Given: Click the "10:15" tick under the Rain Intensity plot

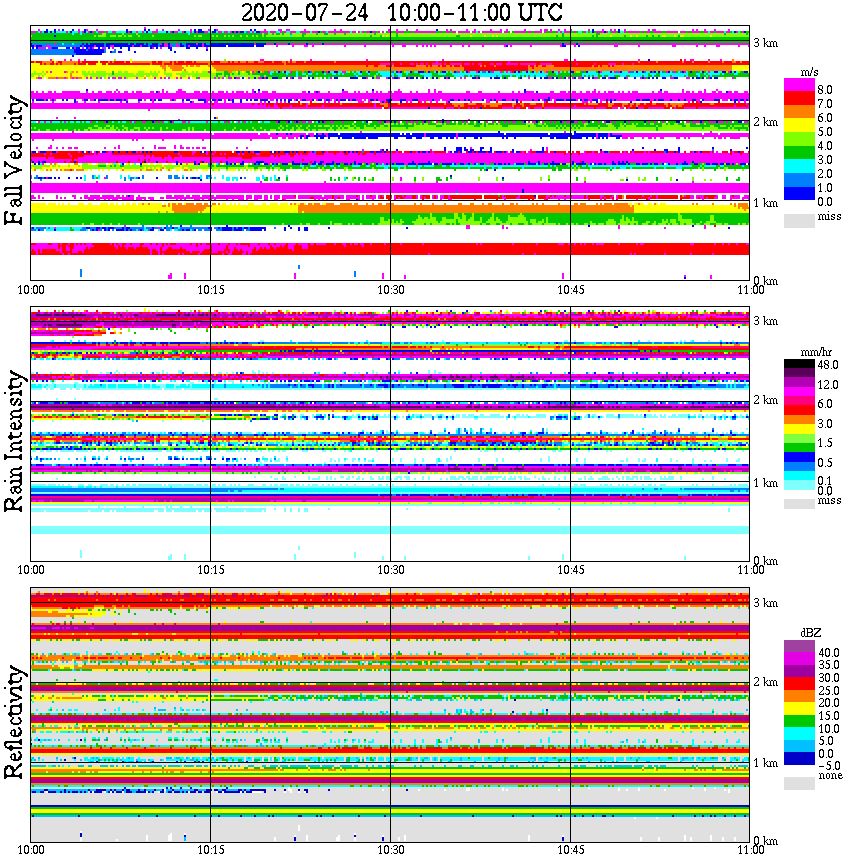Looking at the screenshot, I should [211, 570].
